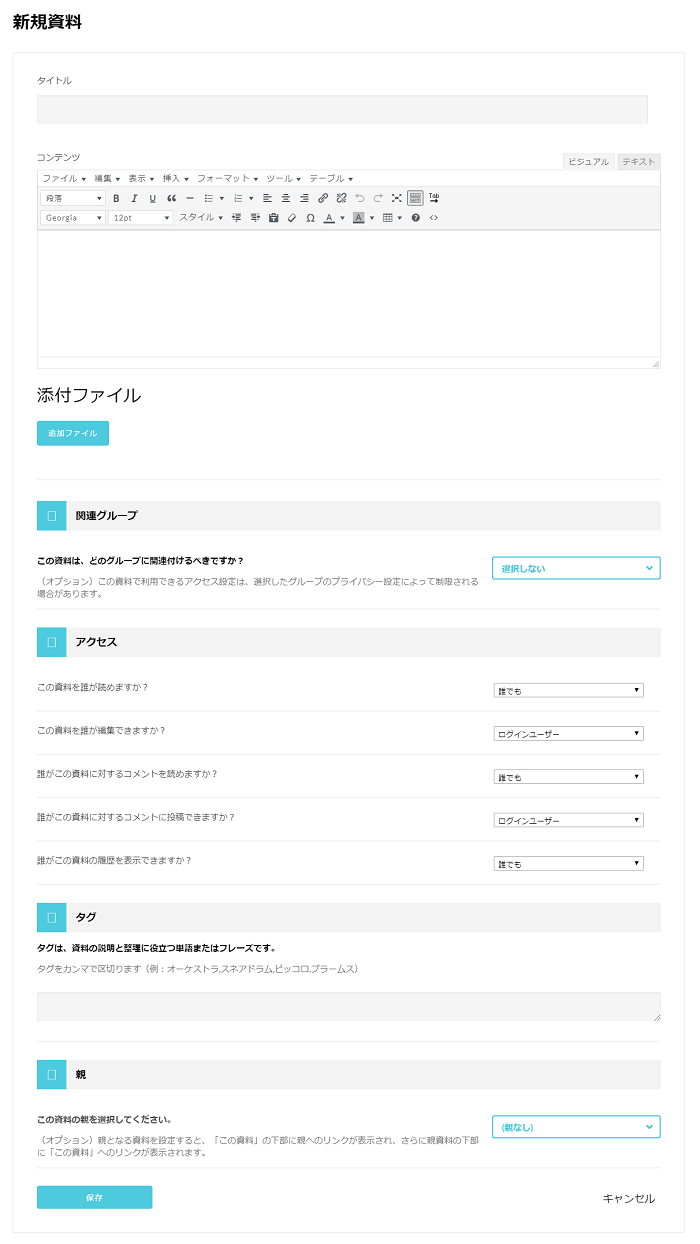Paste as text icon
The image size is (700, 1244).
point(273,217)
